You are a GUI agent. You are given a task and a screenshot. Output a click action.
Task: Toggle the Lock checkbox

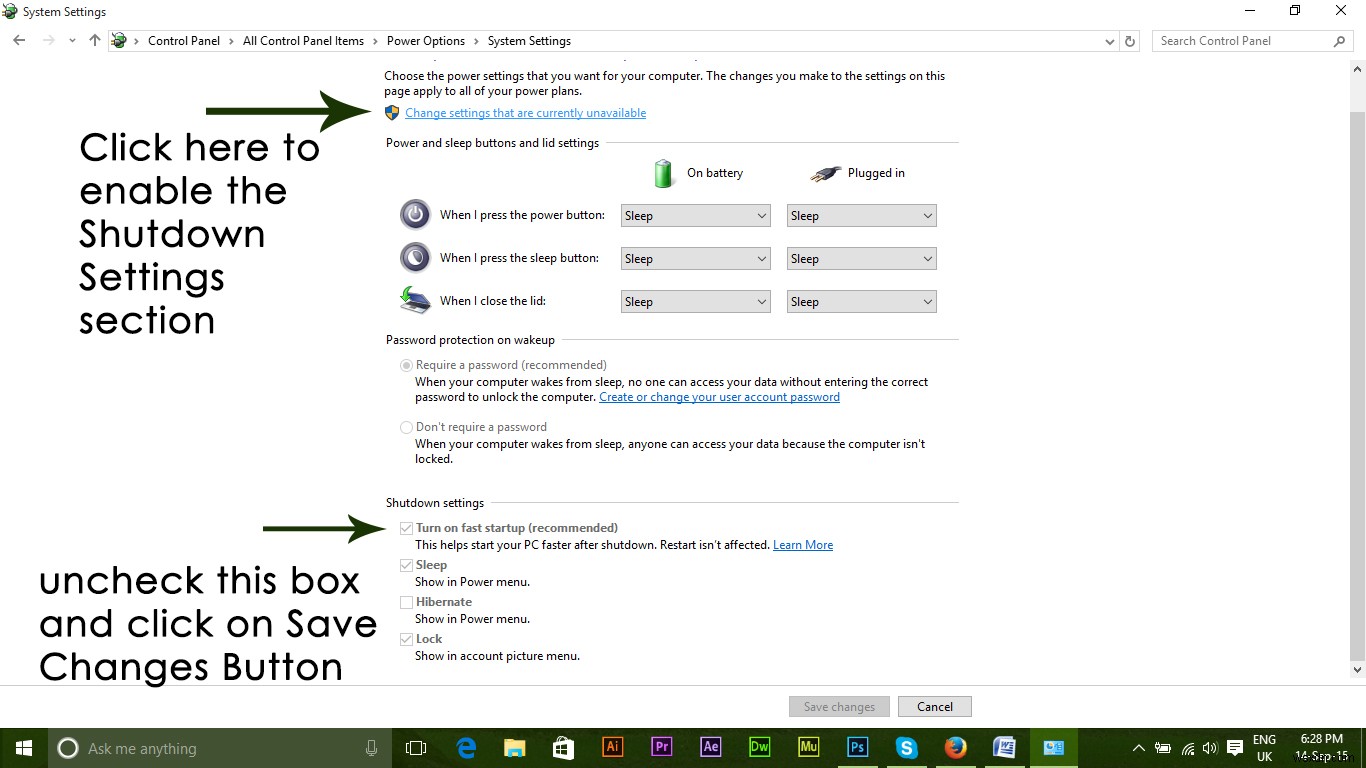pyautogui.click(x=406, y=639)
